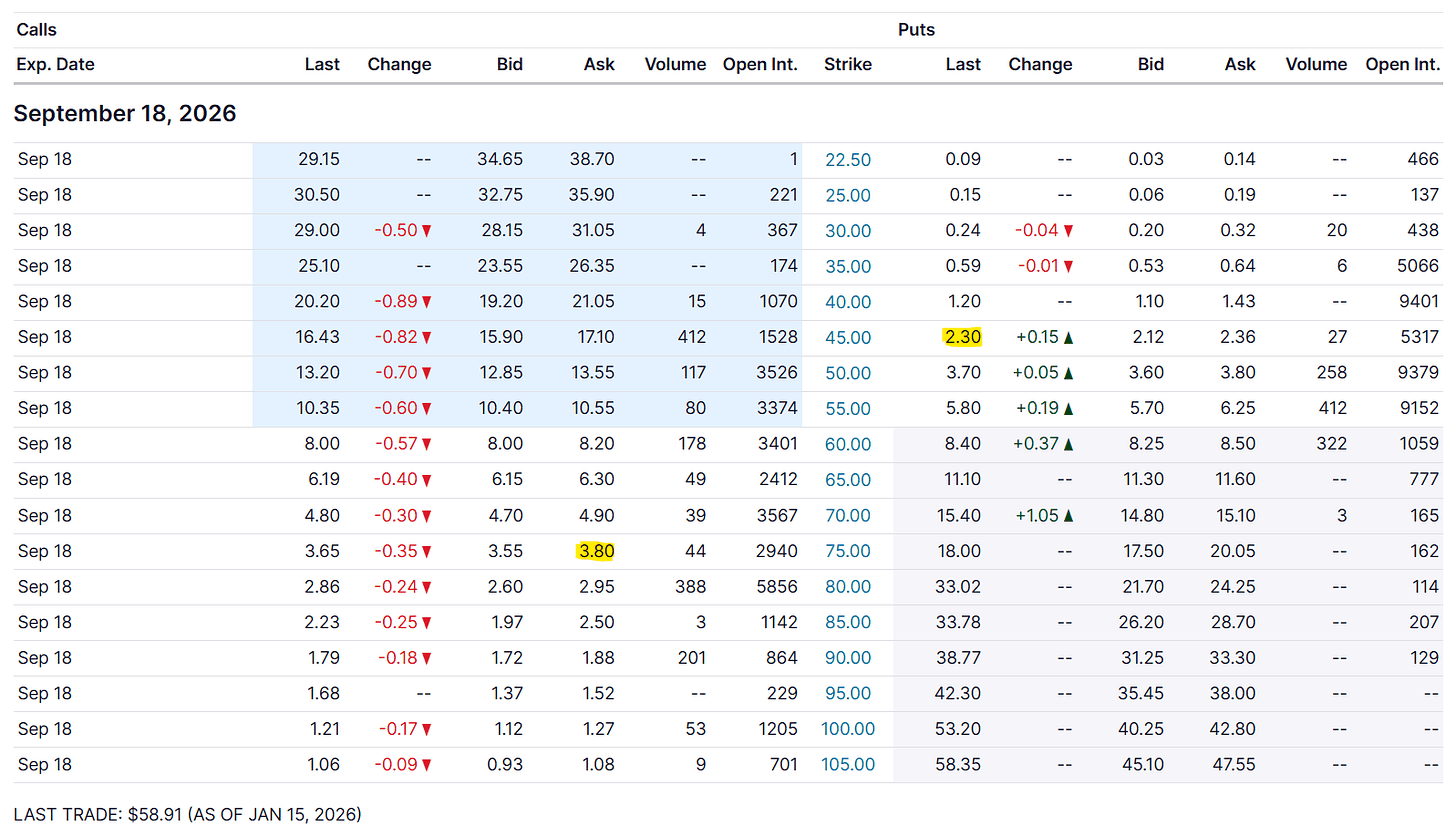
Task: Click call open interest 5856 cell
Action: pyautogui.click(x=777, y=587)
